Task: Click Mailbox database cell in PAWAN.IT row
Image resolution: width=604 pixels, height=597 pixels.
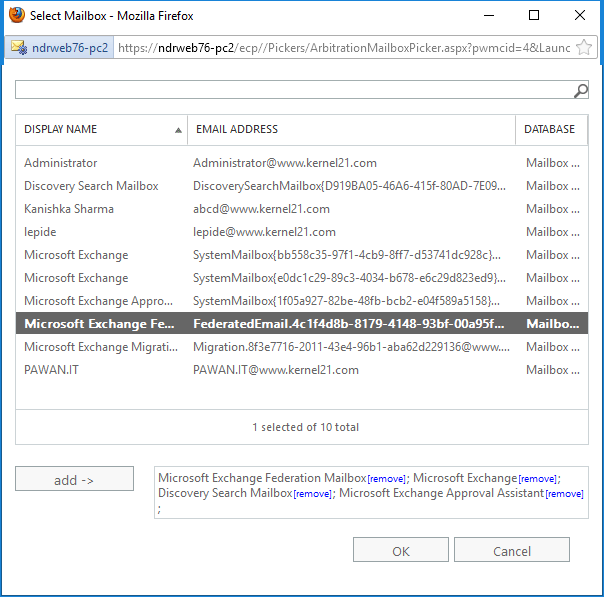Action: click(x=553, y=370)
